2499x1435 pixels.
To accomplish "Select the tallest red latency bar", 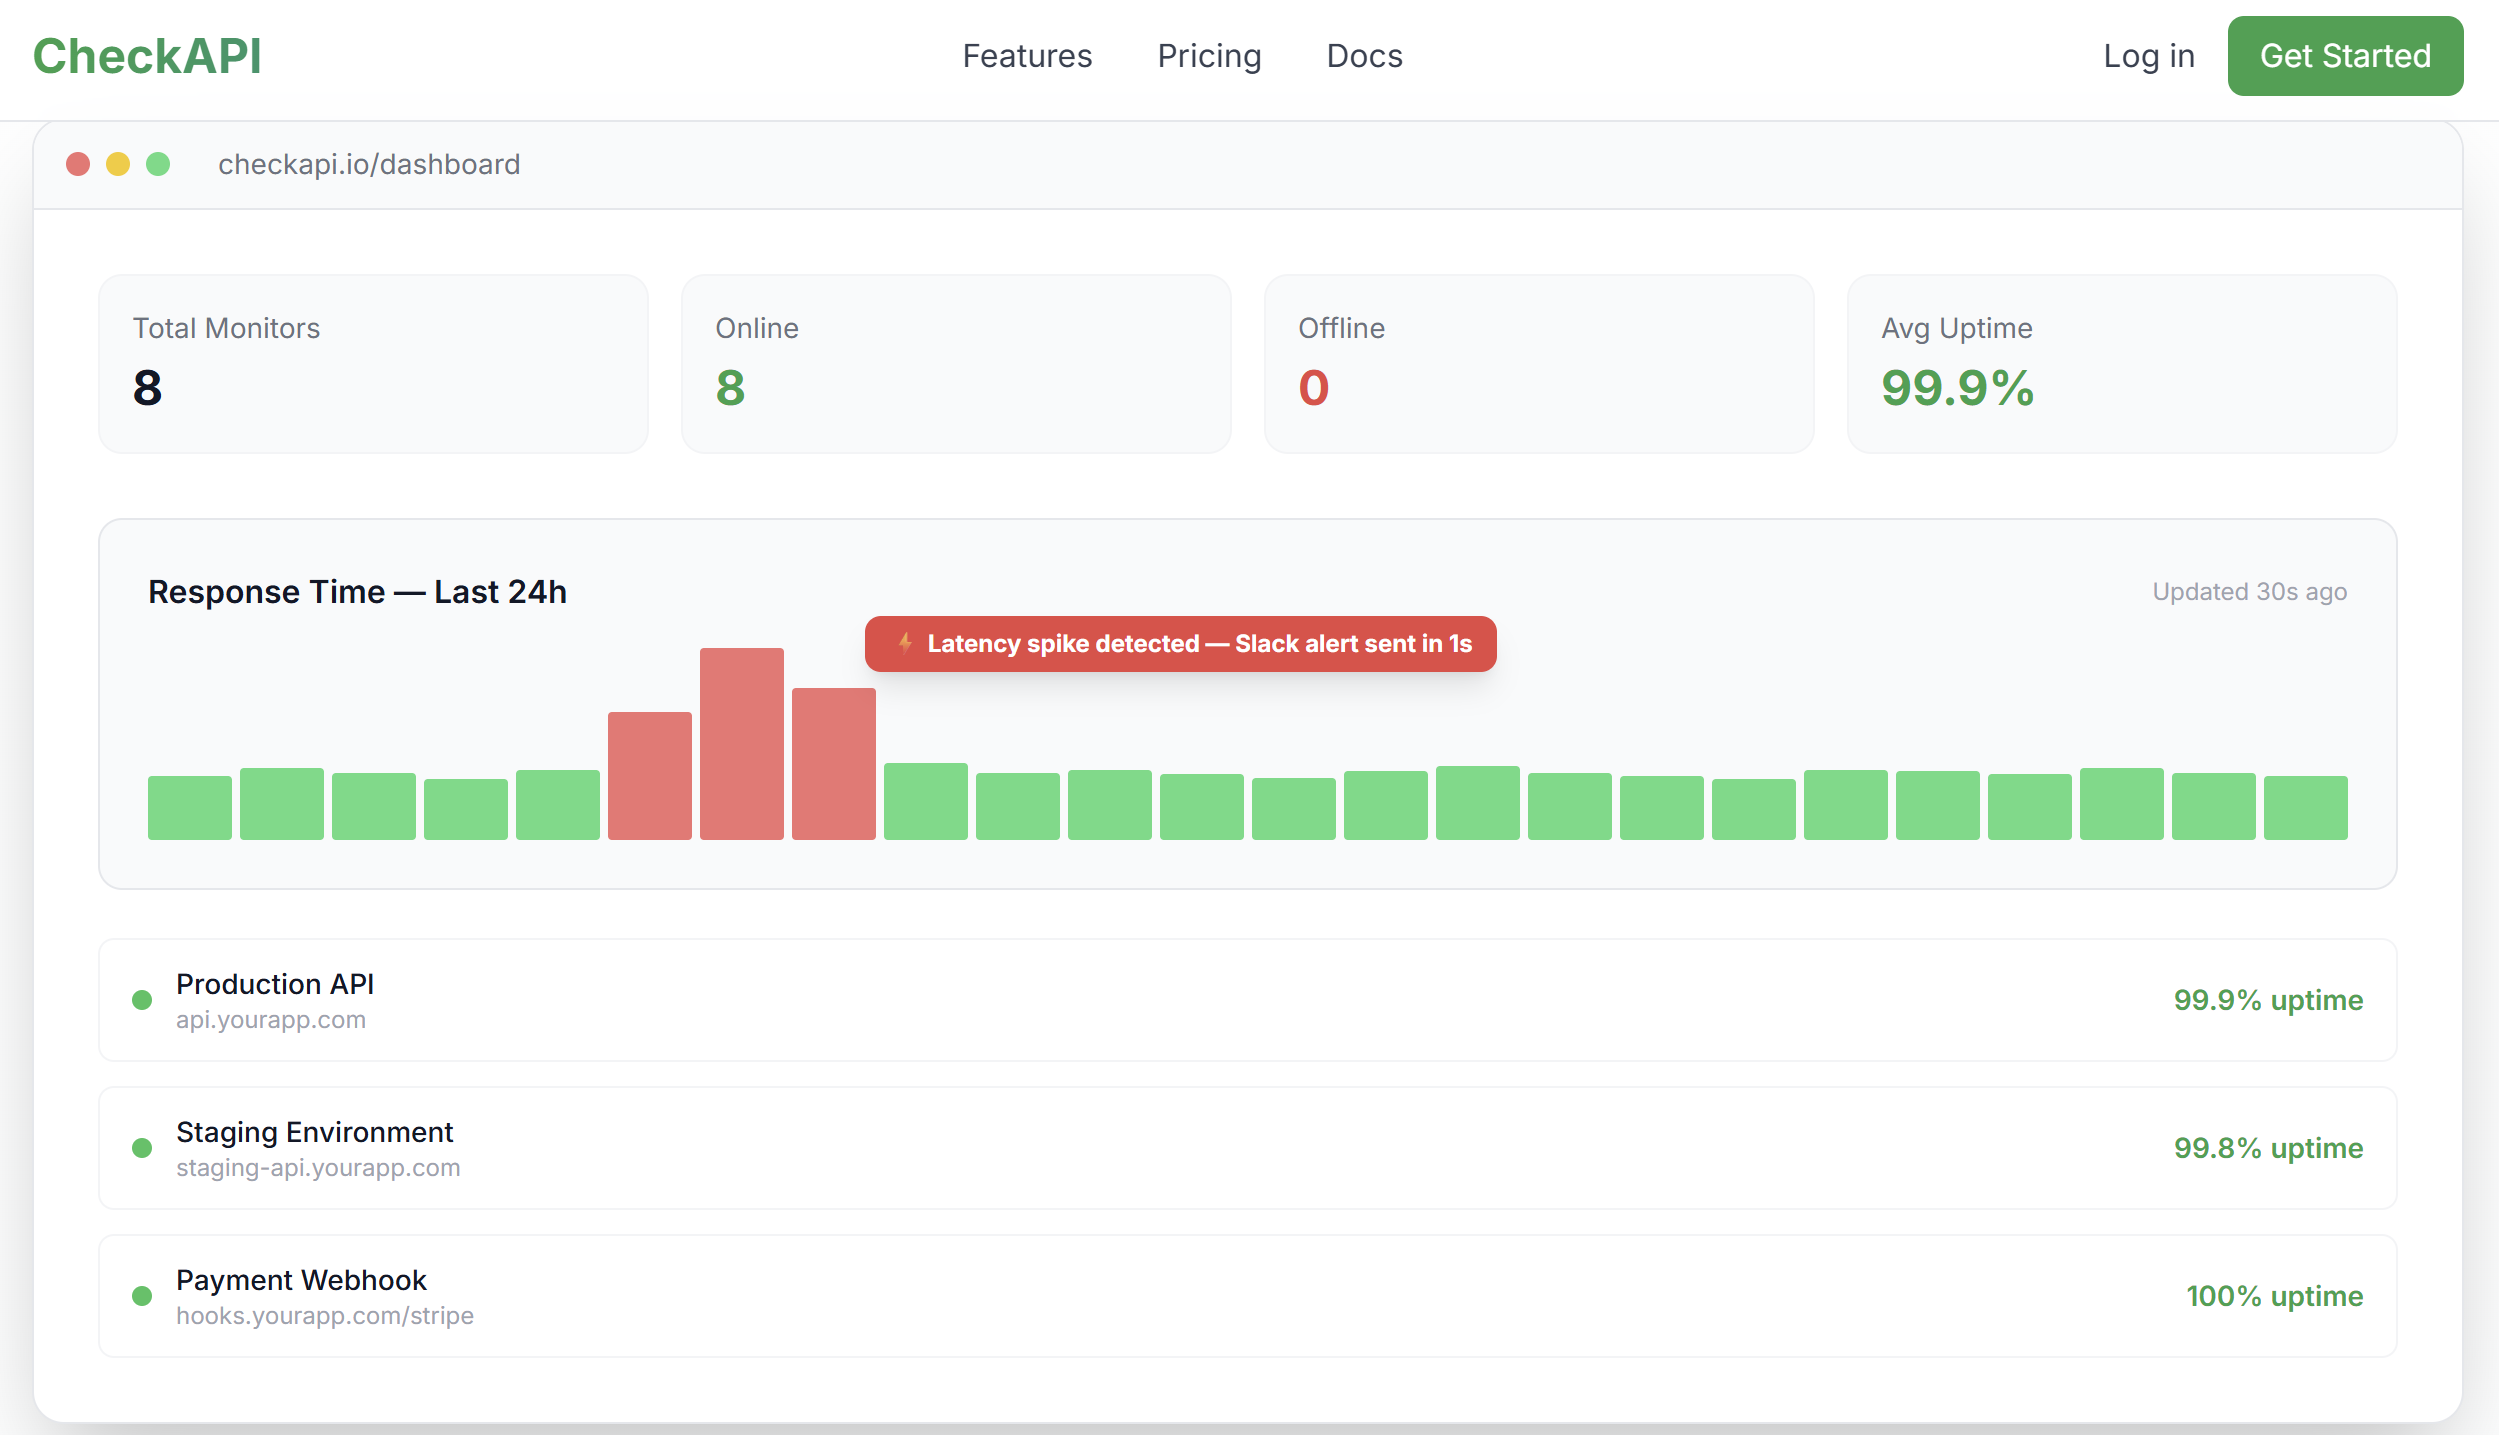I will click(x=741, y=744).
